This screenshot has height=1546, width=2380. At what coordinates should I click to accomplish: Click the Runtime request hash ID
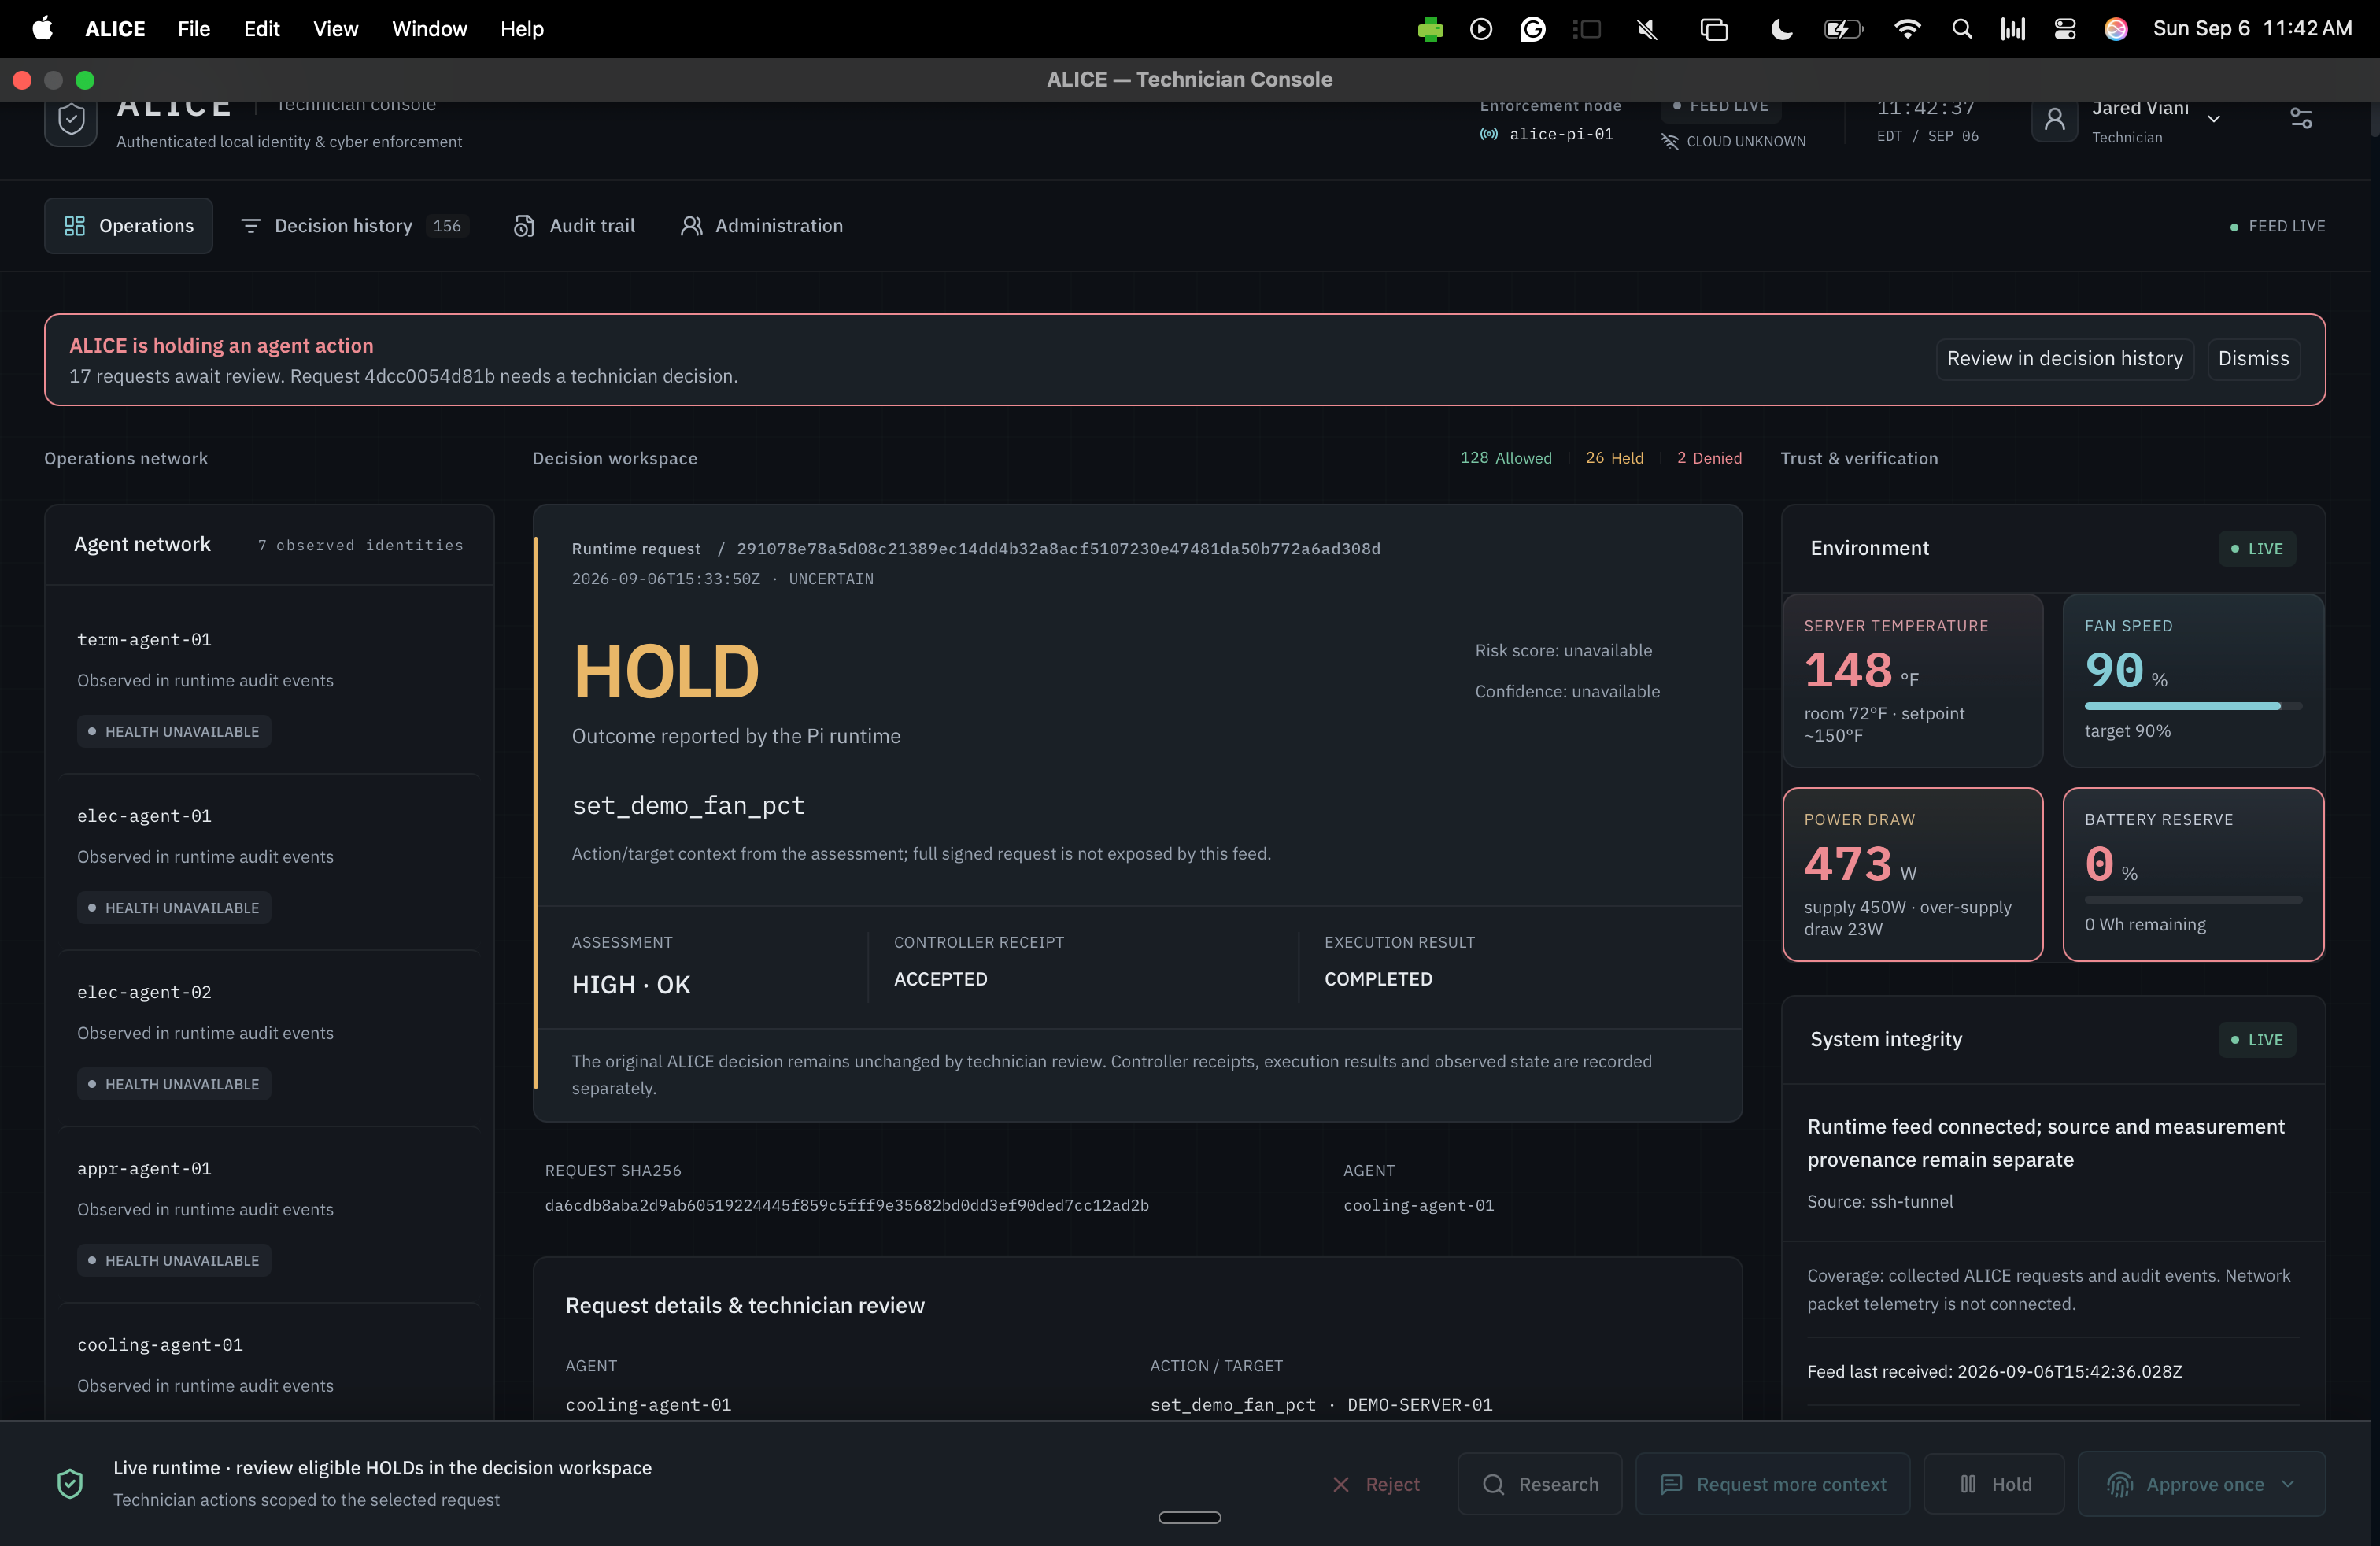(x=1058, y=549)
